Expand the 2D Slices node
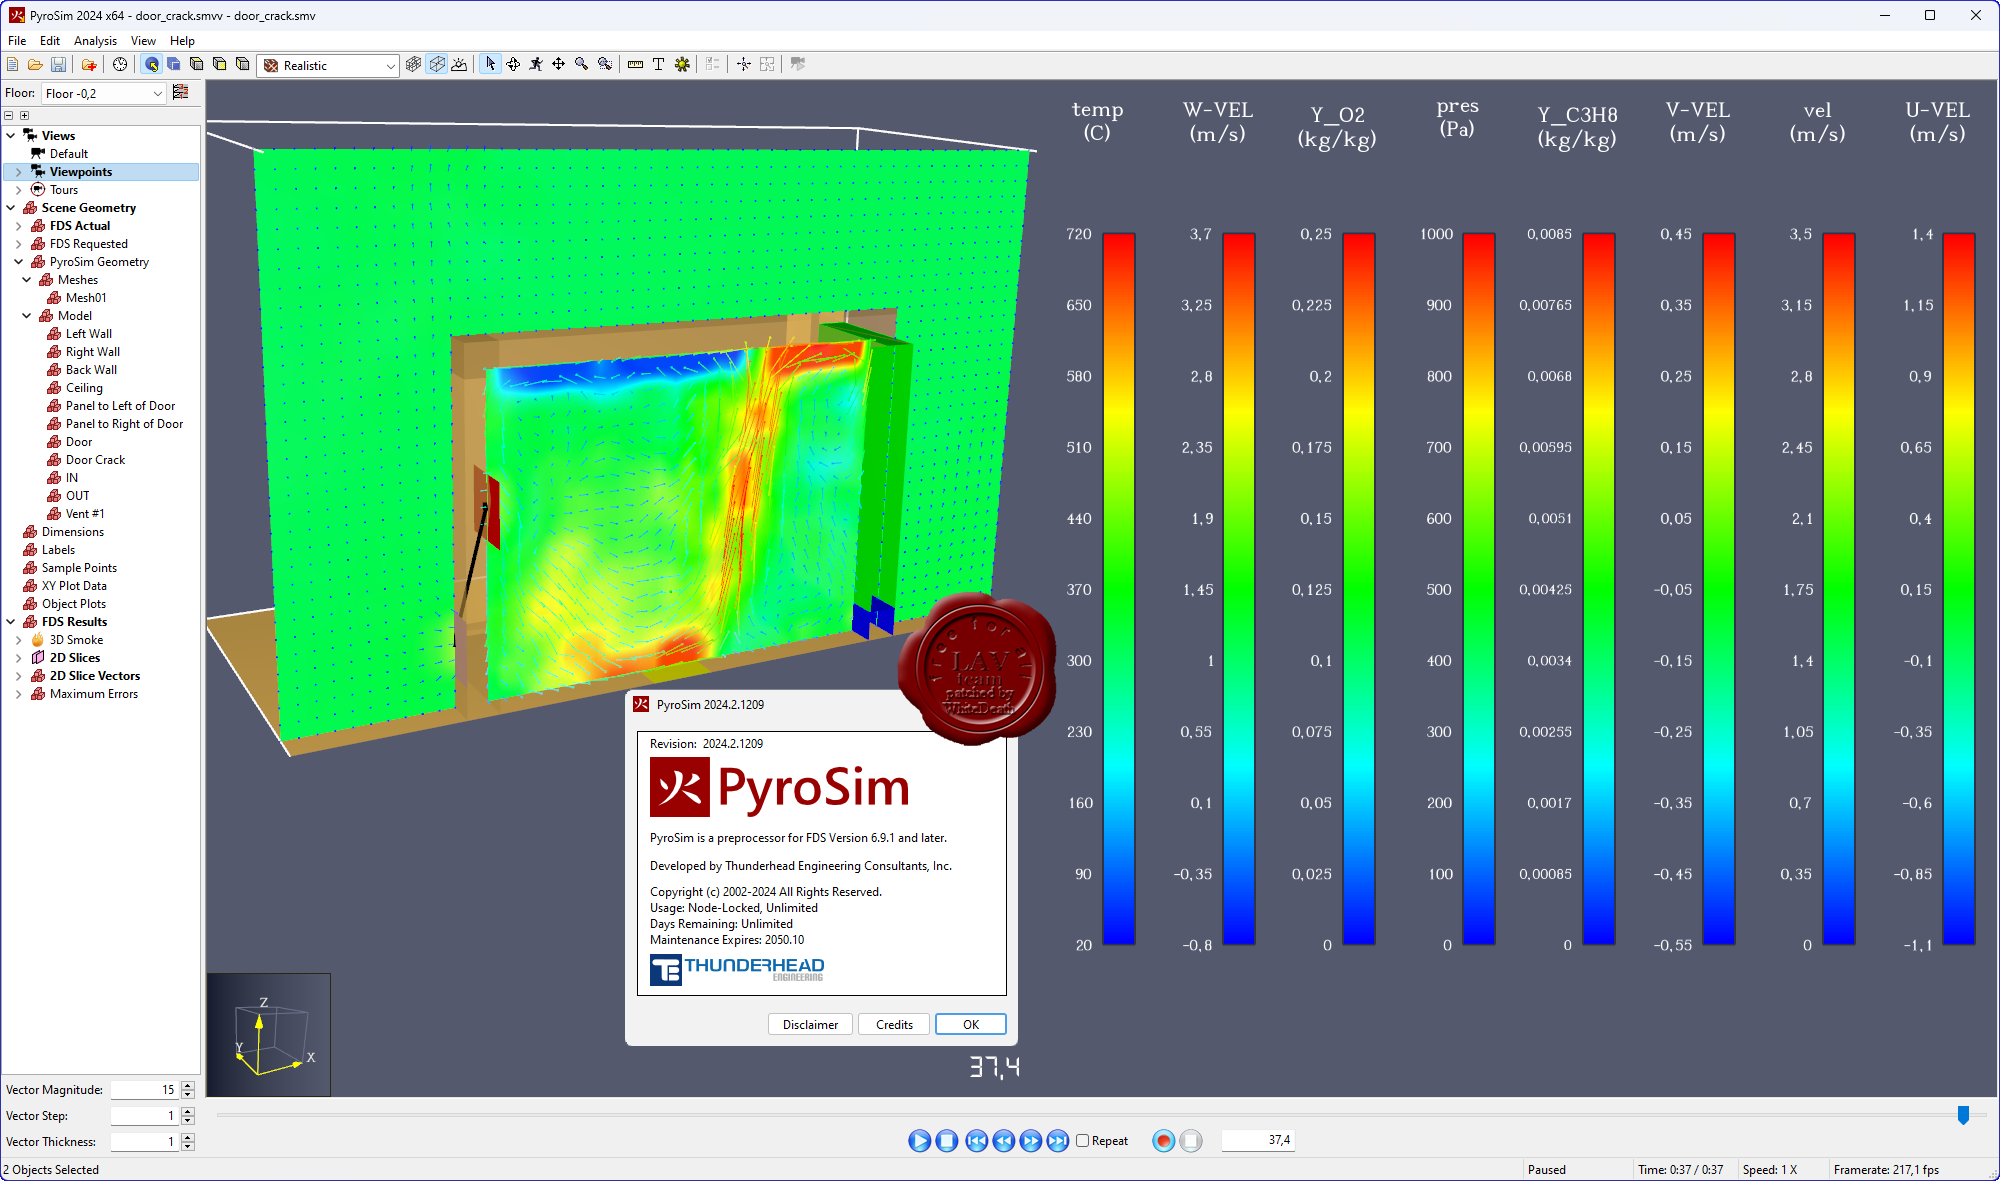Screen dimensions: 2000x1181 point(18,658)
